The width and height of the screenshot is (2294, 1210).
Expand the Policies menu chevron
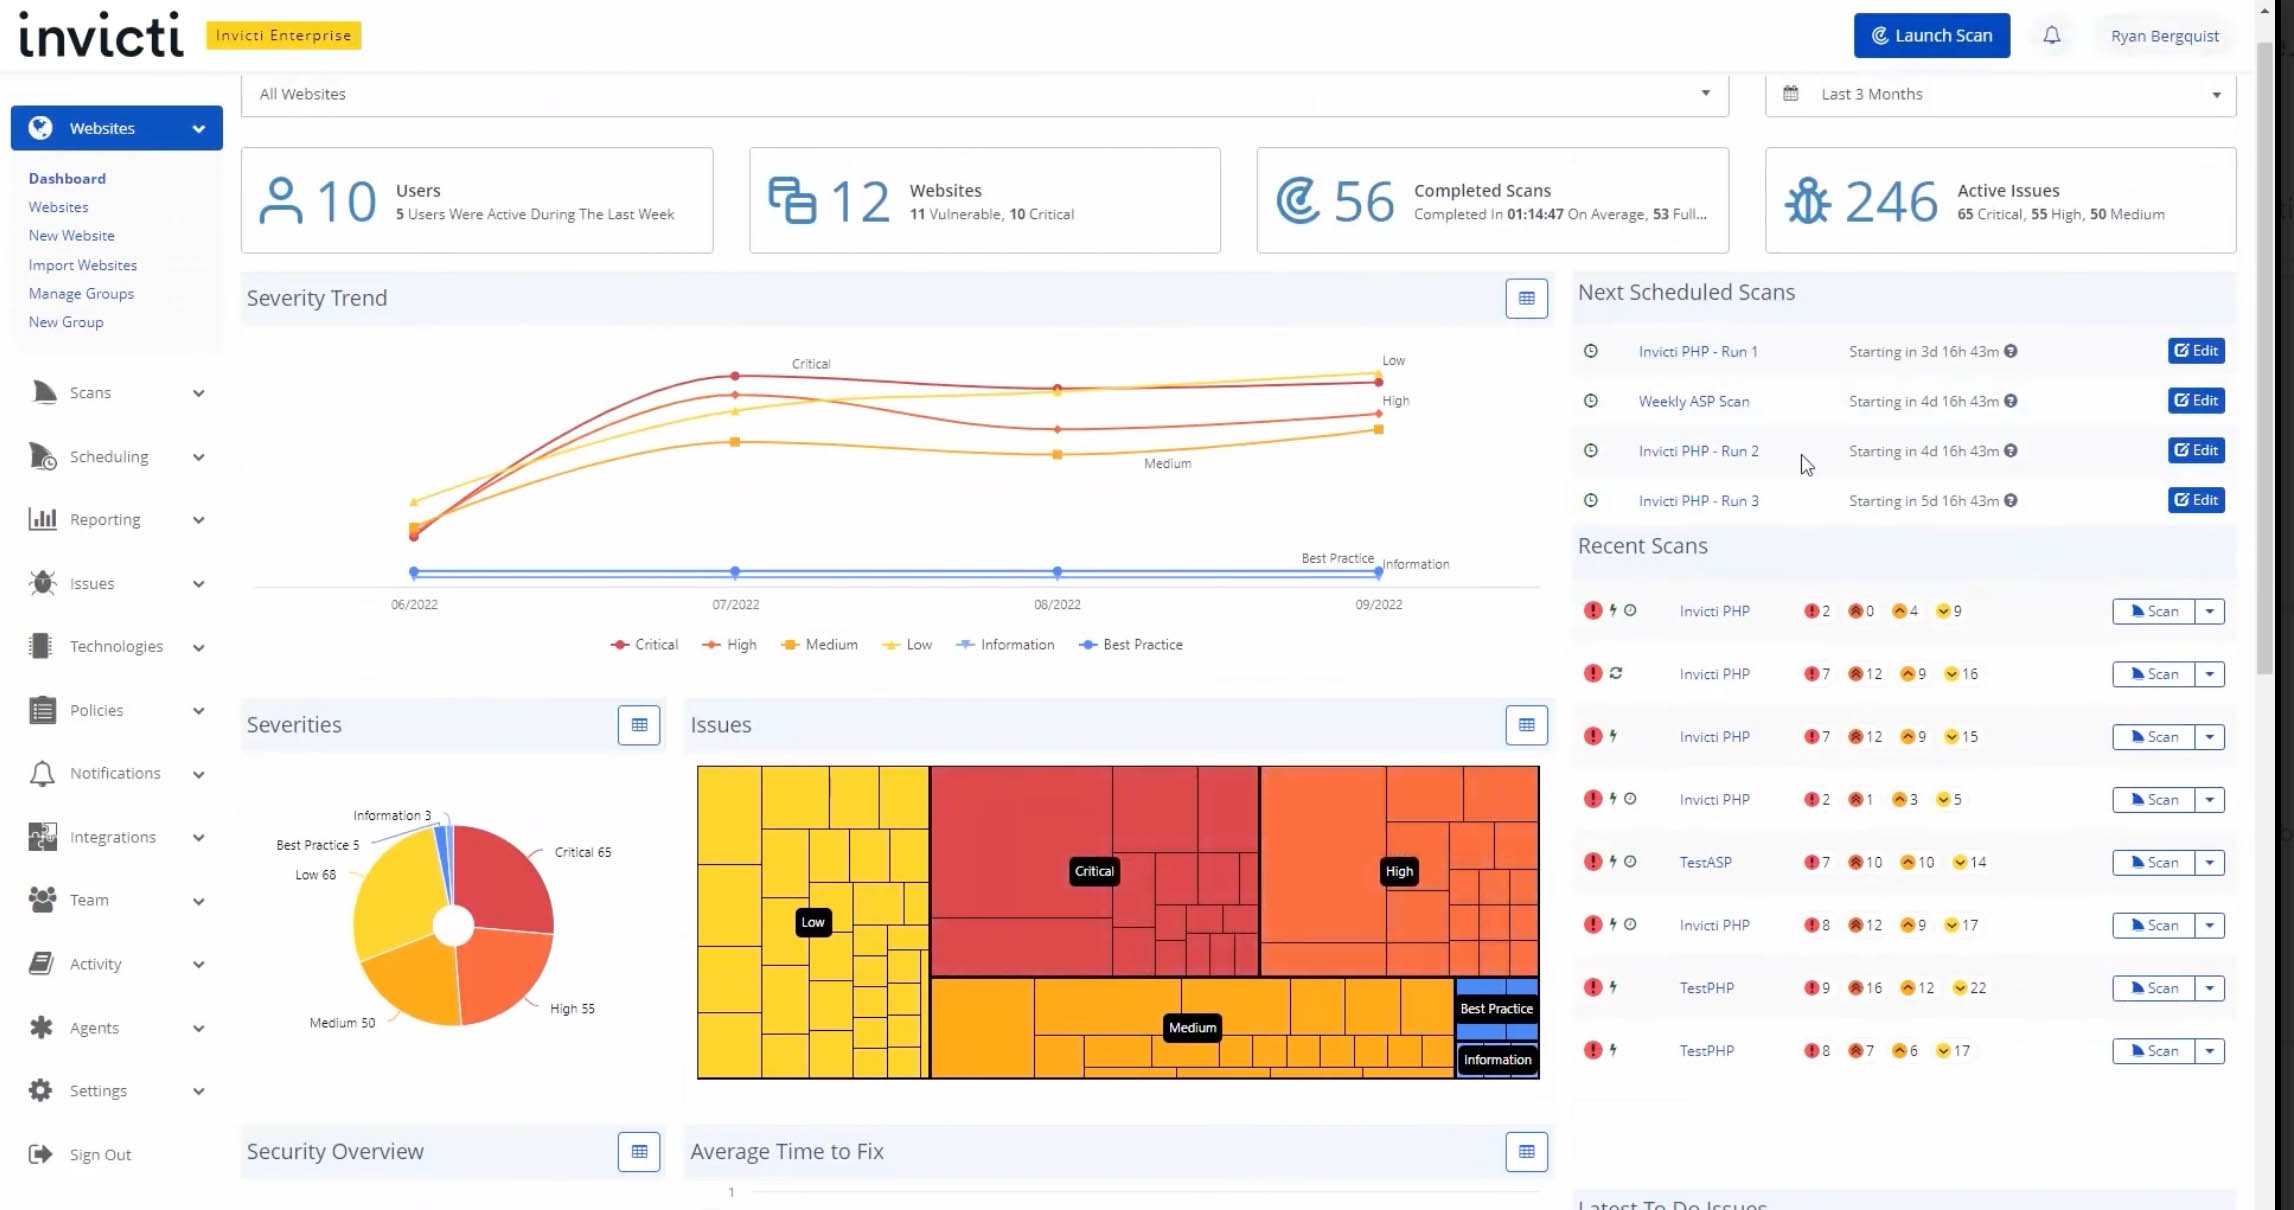click(x=198, y=711)
